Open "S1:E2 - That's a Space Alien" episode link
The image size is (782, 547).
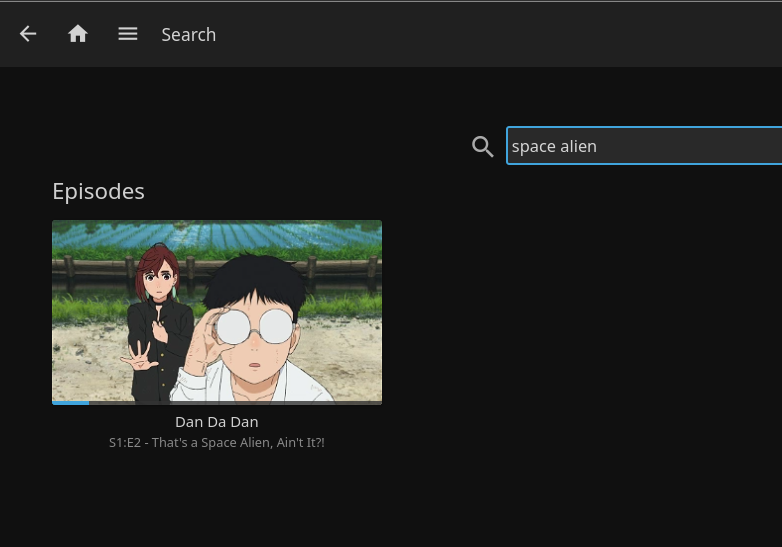[217, 442]
